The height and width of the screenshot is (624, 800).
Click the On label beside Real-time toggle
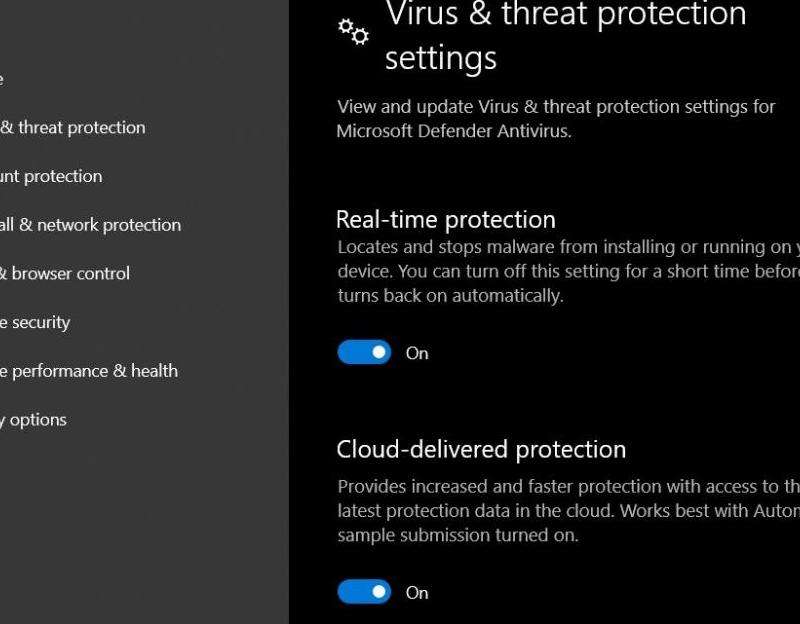pos(417,353)
